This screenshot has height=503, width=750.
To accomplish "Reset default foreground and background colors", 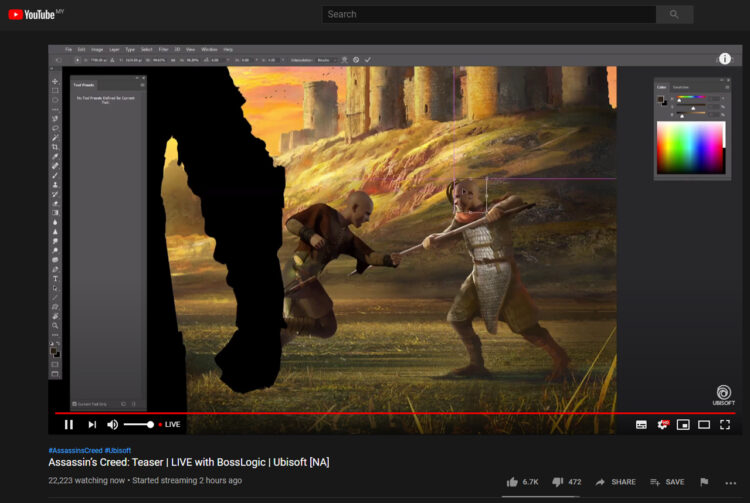I will pyautogui.click(x=53, y=343).
